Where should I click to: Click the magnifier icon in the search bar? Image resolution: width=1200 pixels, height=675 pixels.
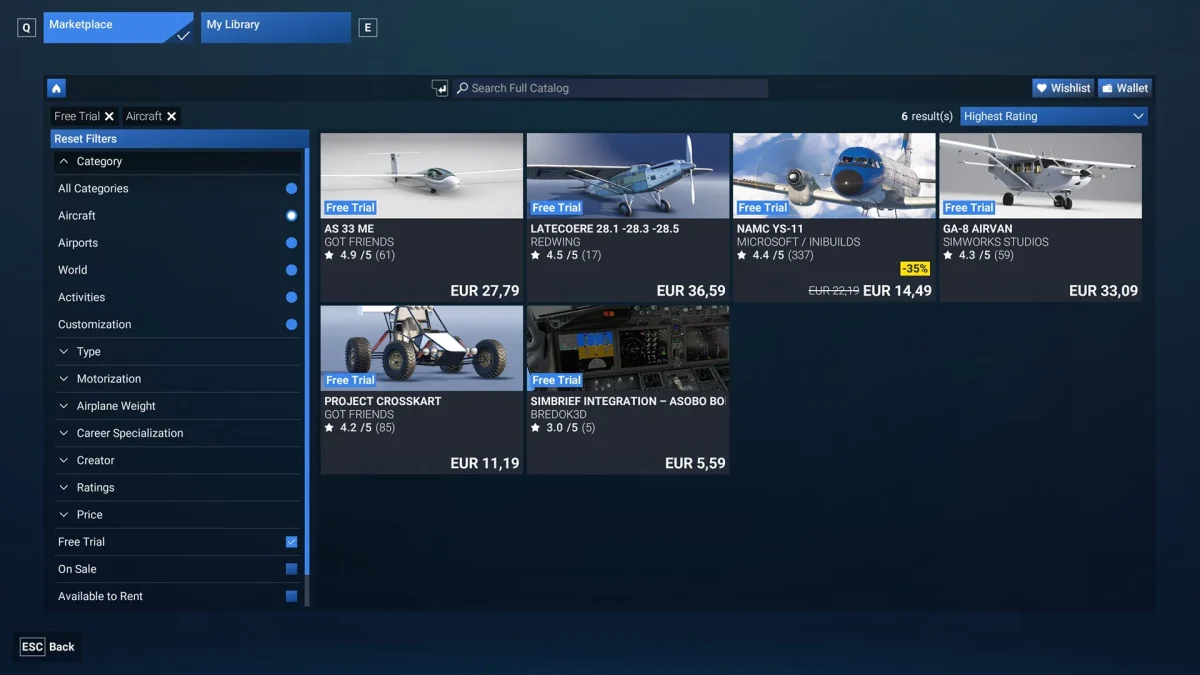click(x=462, y=88)
